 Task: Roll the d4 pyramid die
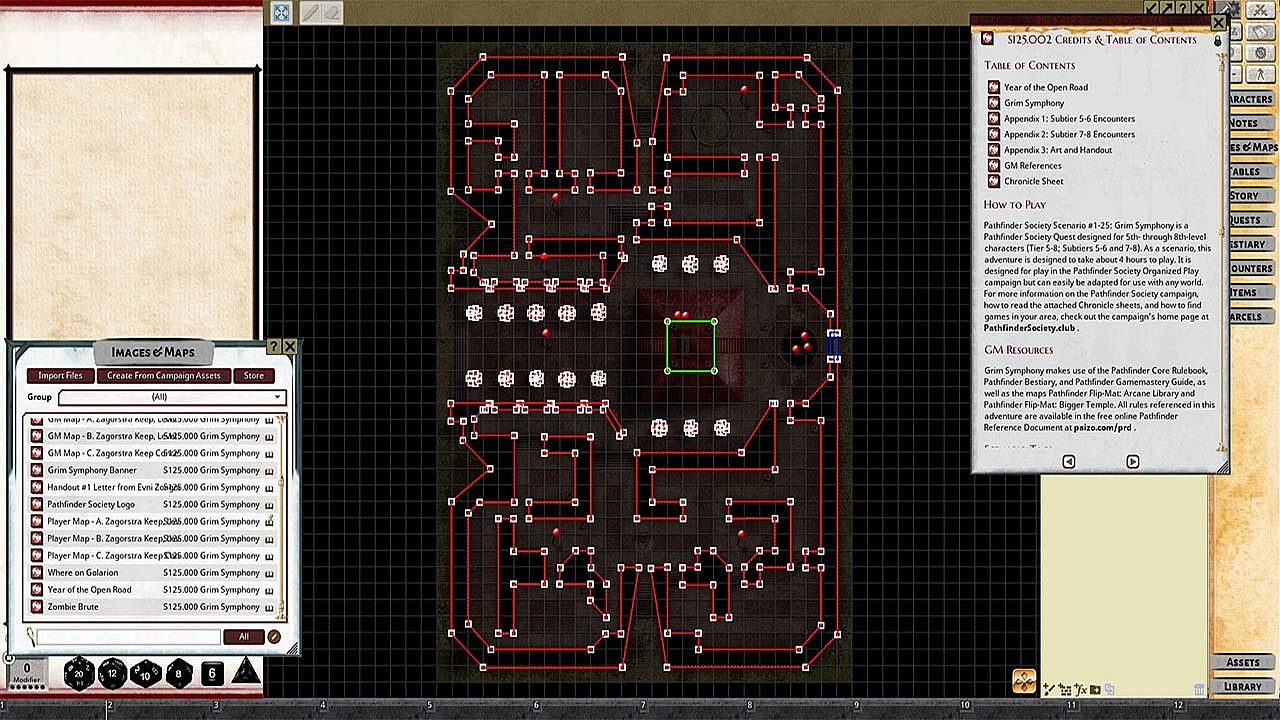tap(246, 671)
